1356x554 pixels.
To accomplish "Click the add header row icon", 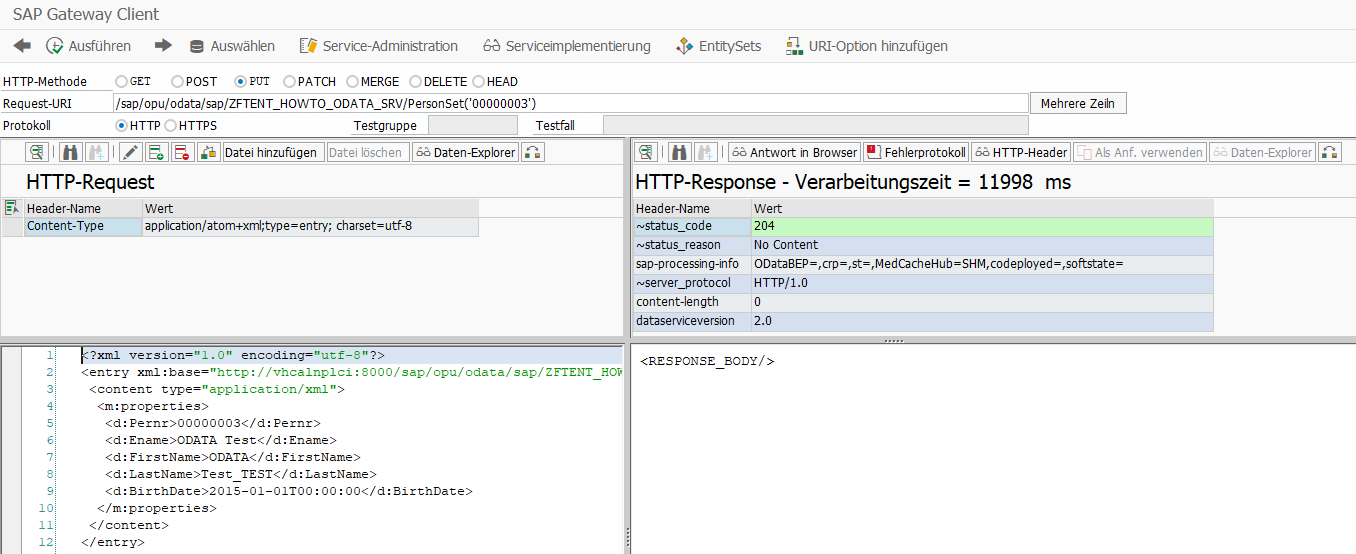I will coord(156,152).
